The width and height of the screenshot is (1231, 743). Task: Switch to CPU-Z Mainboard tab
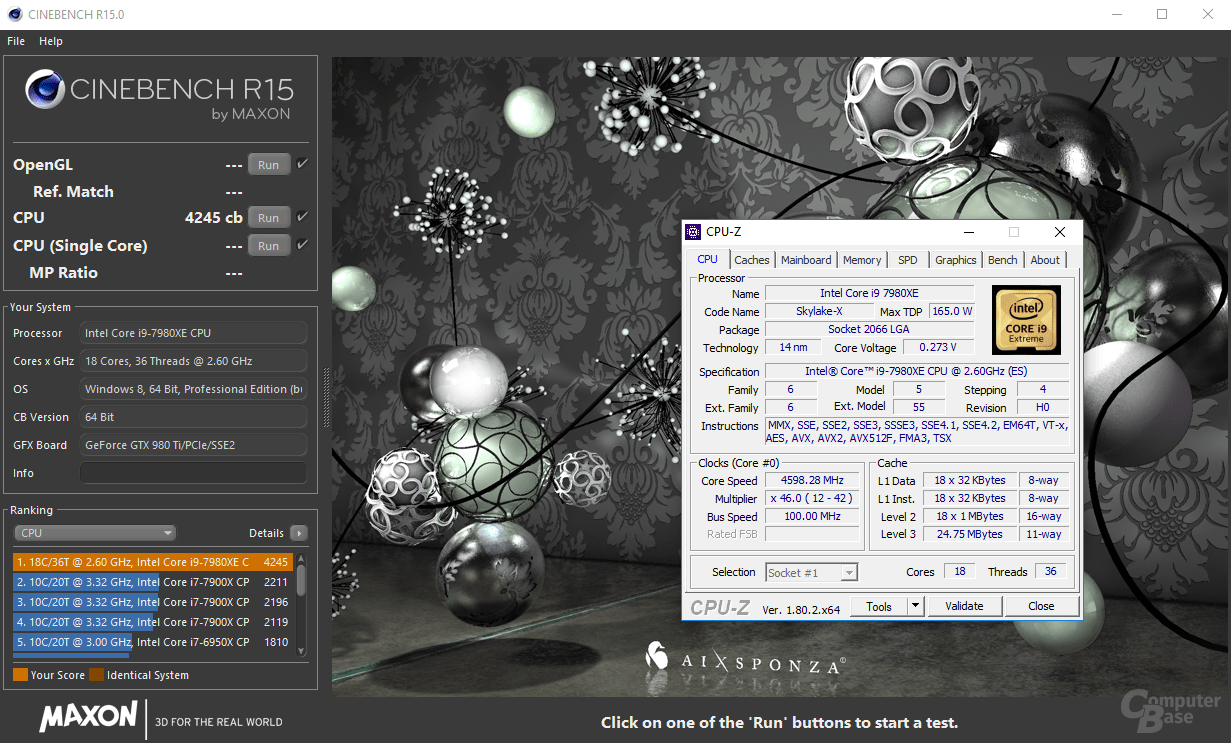coord(806,260)
